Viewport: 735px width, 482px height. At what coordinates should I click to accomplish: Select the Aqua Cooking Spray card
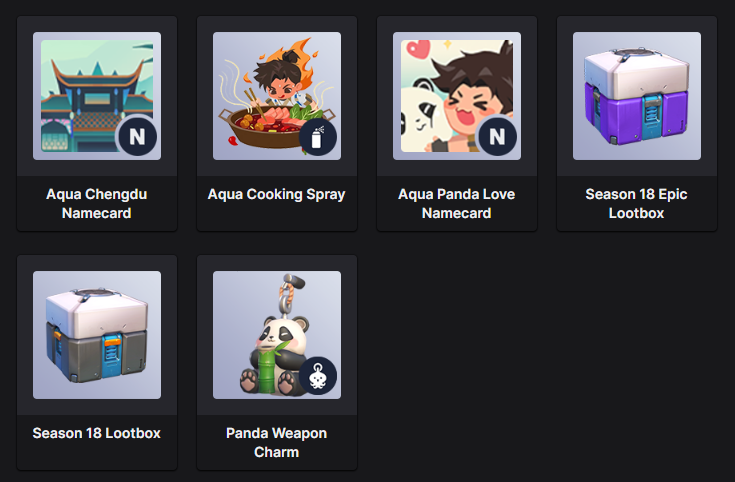click(x=277, y=124)
